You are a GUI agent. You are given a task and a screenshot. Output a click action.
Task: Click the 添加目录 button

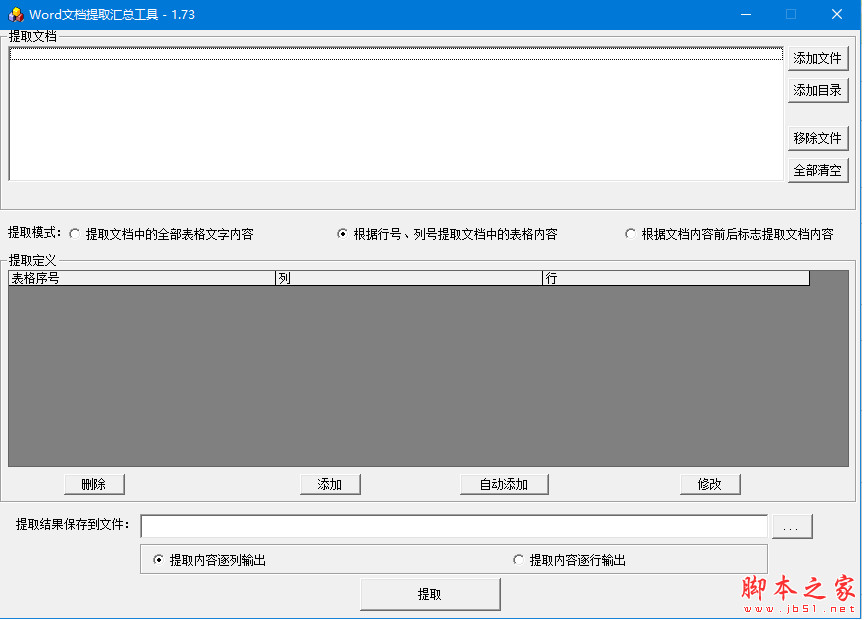click(817, 90)
